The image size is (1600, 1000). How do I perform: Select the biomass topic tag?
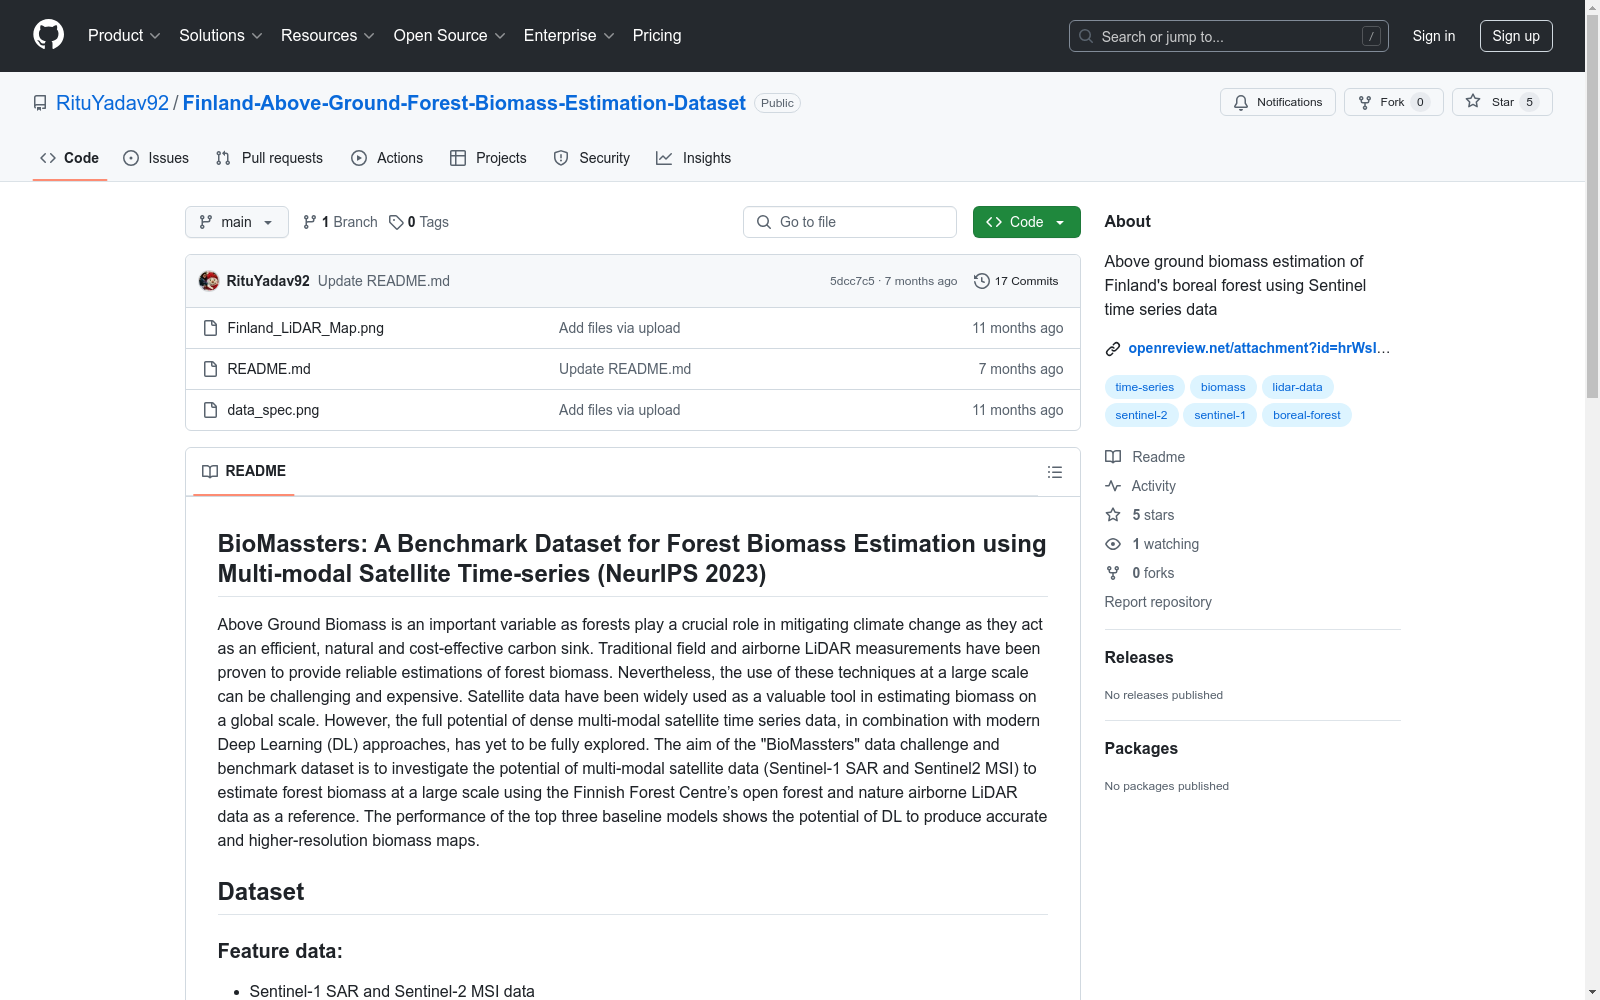tap(1223, 387)
